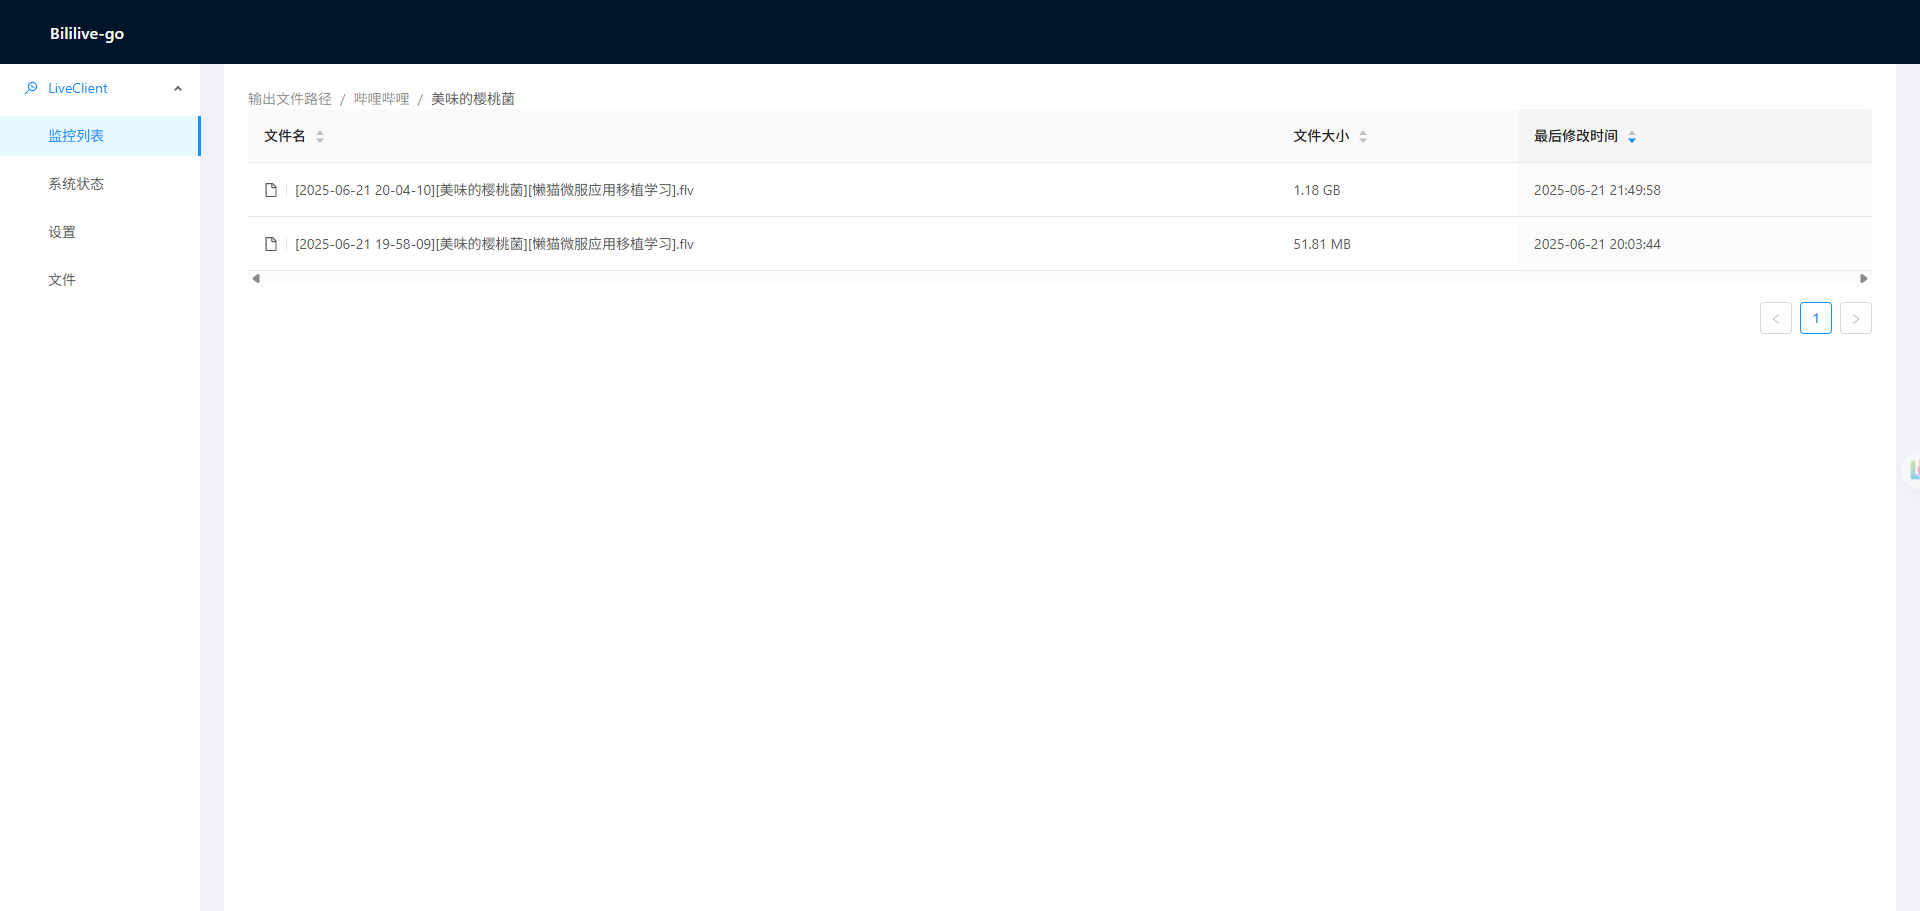Image resolution: width=1920 pixels, height=911 pixels.
Task: Open the 文件 menu item
Action: pyautogui.click(x=100, y=280)
